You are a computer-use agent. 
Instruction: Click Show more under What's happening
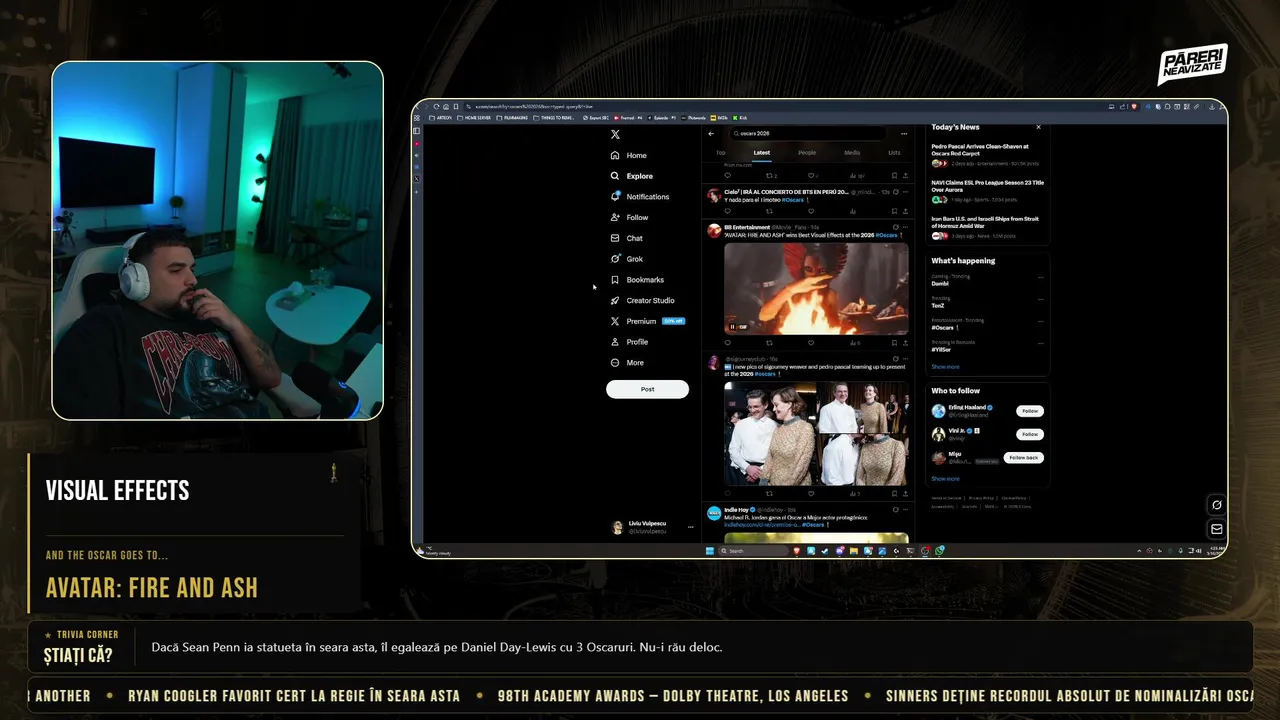point(945,367)
